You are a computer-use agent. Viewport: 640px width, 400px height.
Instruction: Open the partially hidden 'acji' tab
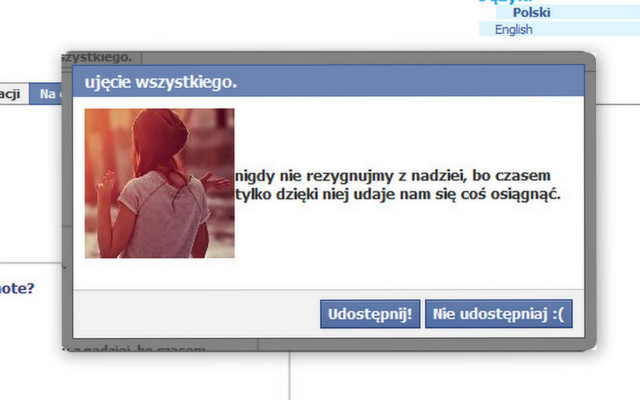(13, 94)
